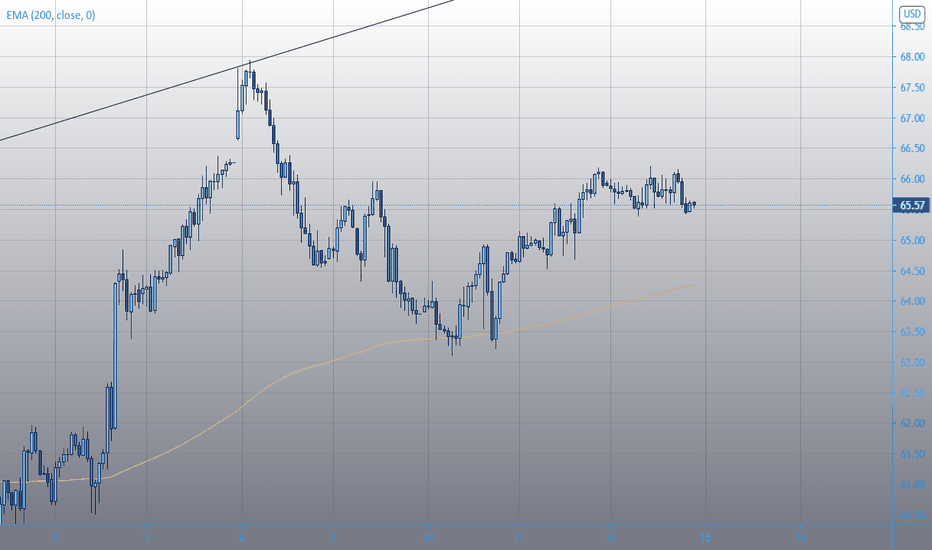
Task: Click date label 10 on time axis
Action: tap(428, 537)
